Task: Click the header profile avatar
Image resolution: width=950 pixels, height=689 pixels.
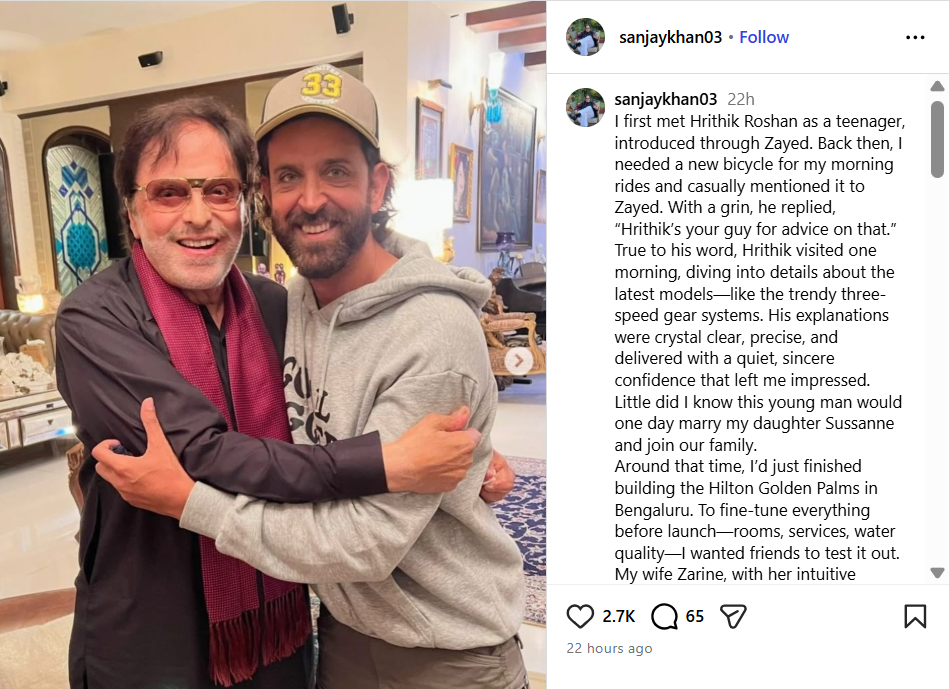Action: [x=585, y=37]
